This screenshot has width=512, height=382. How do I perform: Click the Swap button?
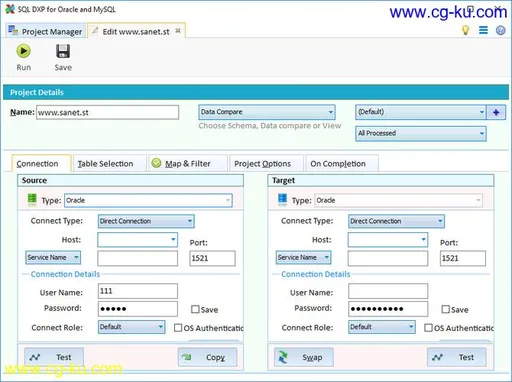pyautogui.click(x=303, y=357)
